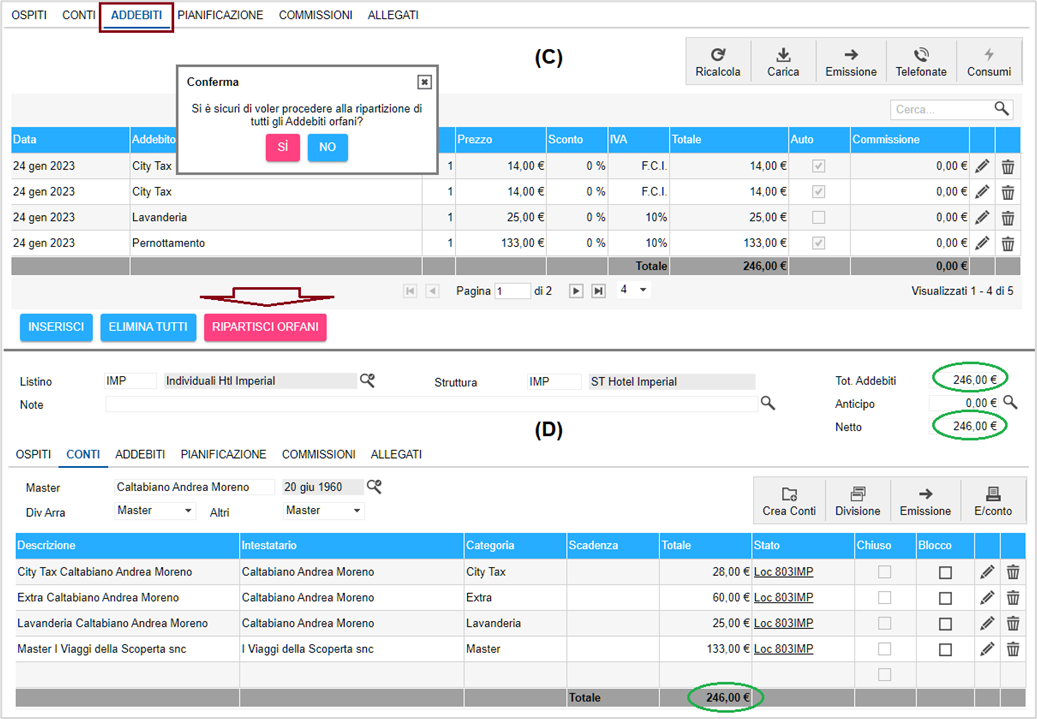This screenshot has height=719, width=1037.
Task: Check Blocco for Master I Viaggi account
Action: click(945, 650)
